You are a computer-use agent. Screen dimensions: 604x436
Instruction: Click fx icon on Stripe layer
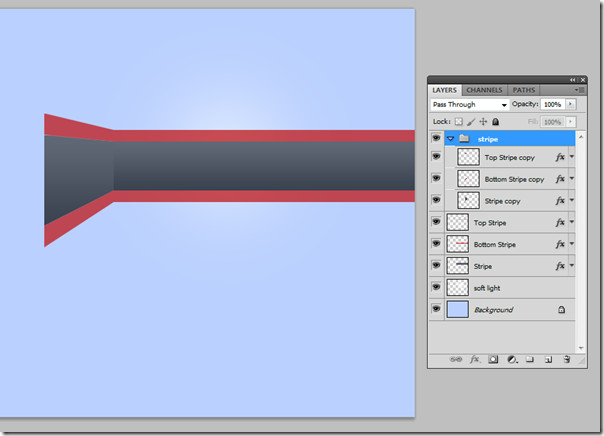tap(560, 266)
